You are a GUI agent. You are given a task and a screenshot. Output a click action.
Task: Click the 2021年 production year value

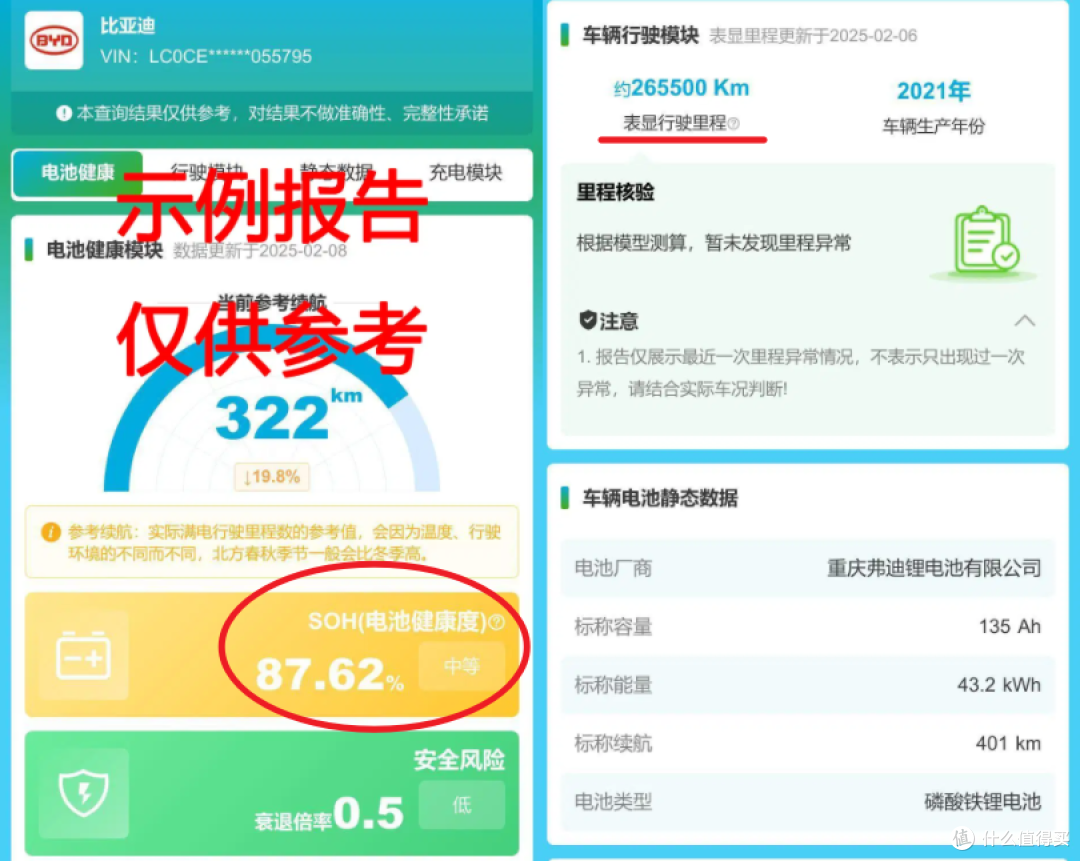click(x=933, y=90)
